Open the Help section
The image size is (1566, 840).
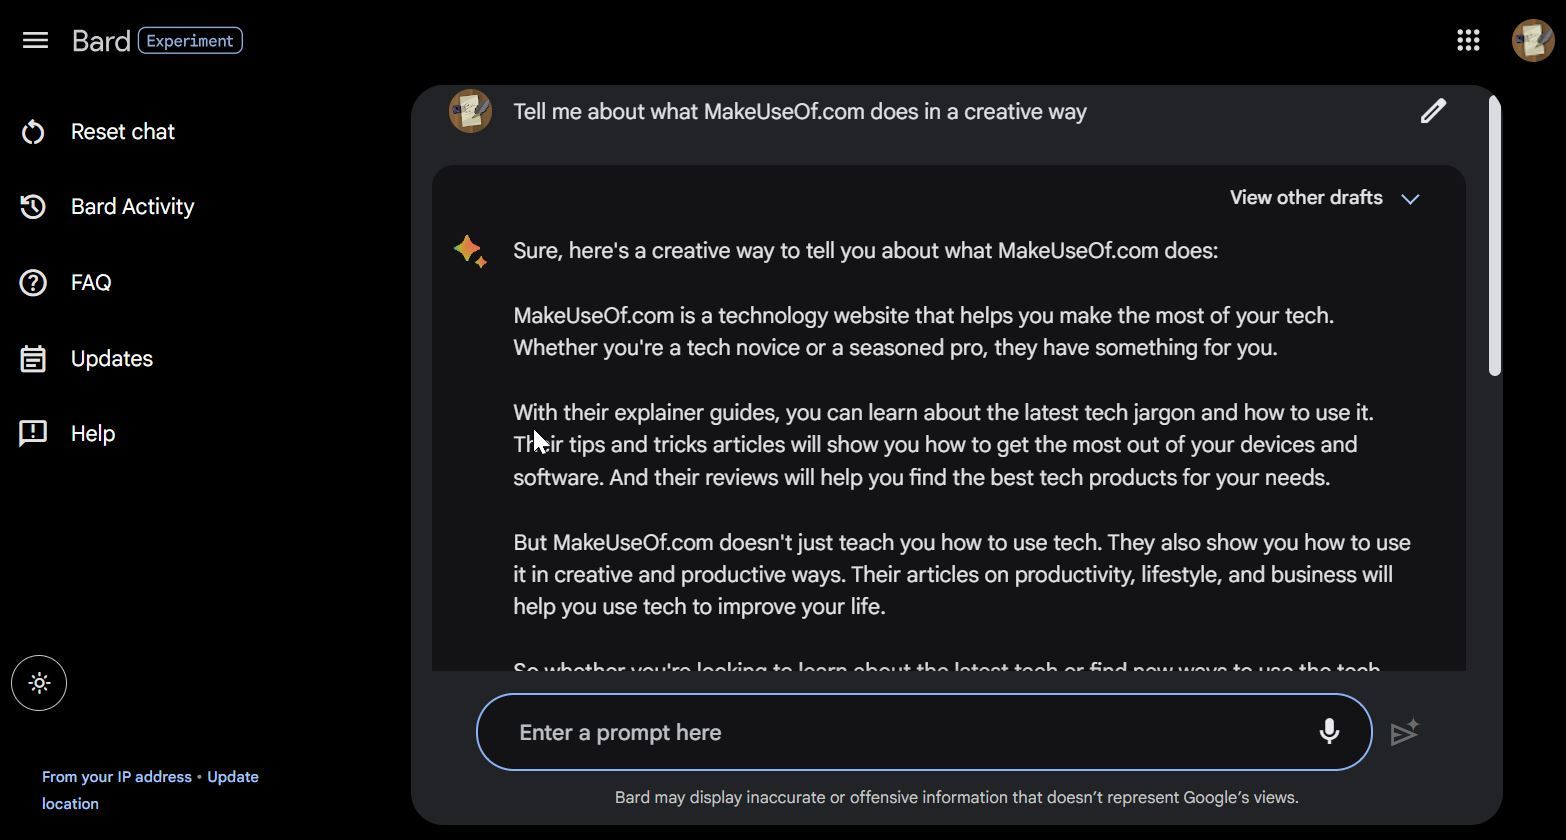[x=92, y=433]
